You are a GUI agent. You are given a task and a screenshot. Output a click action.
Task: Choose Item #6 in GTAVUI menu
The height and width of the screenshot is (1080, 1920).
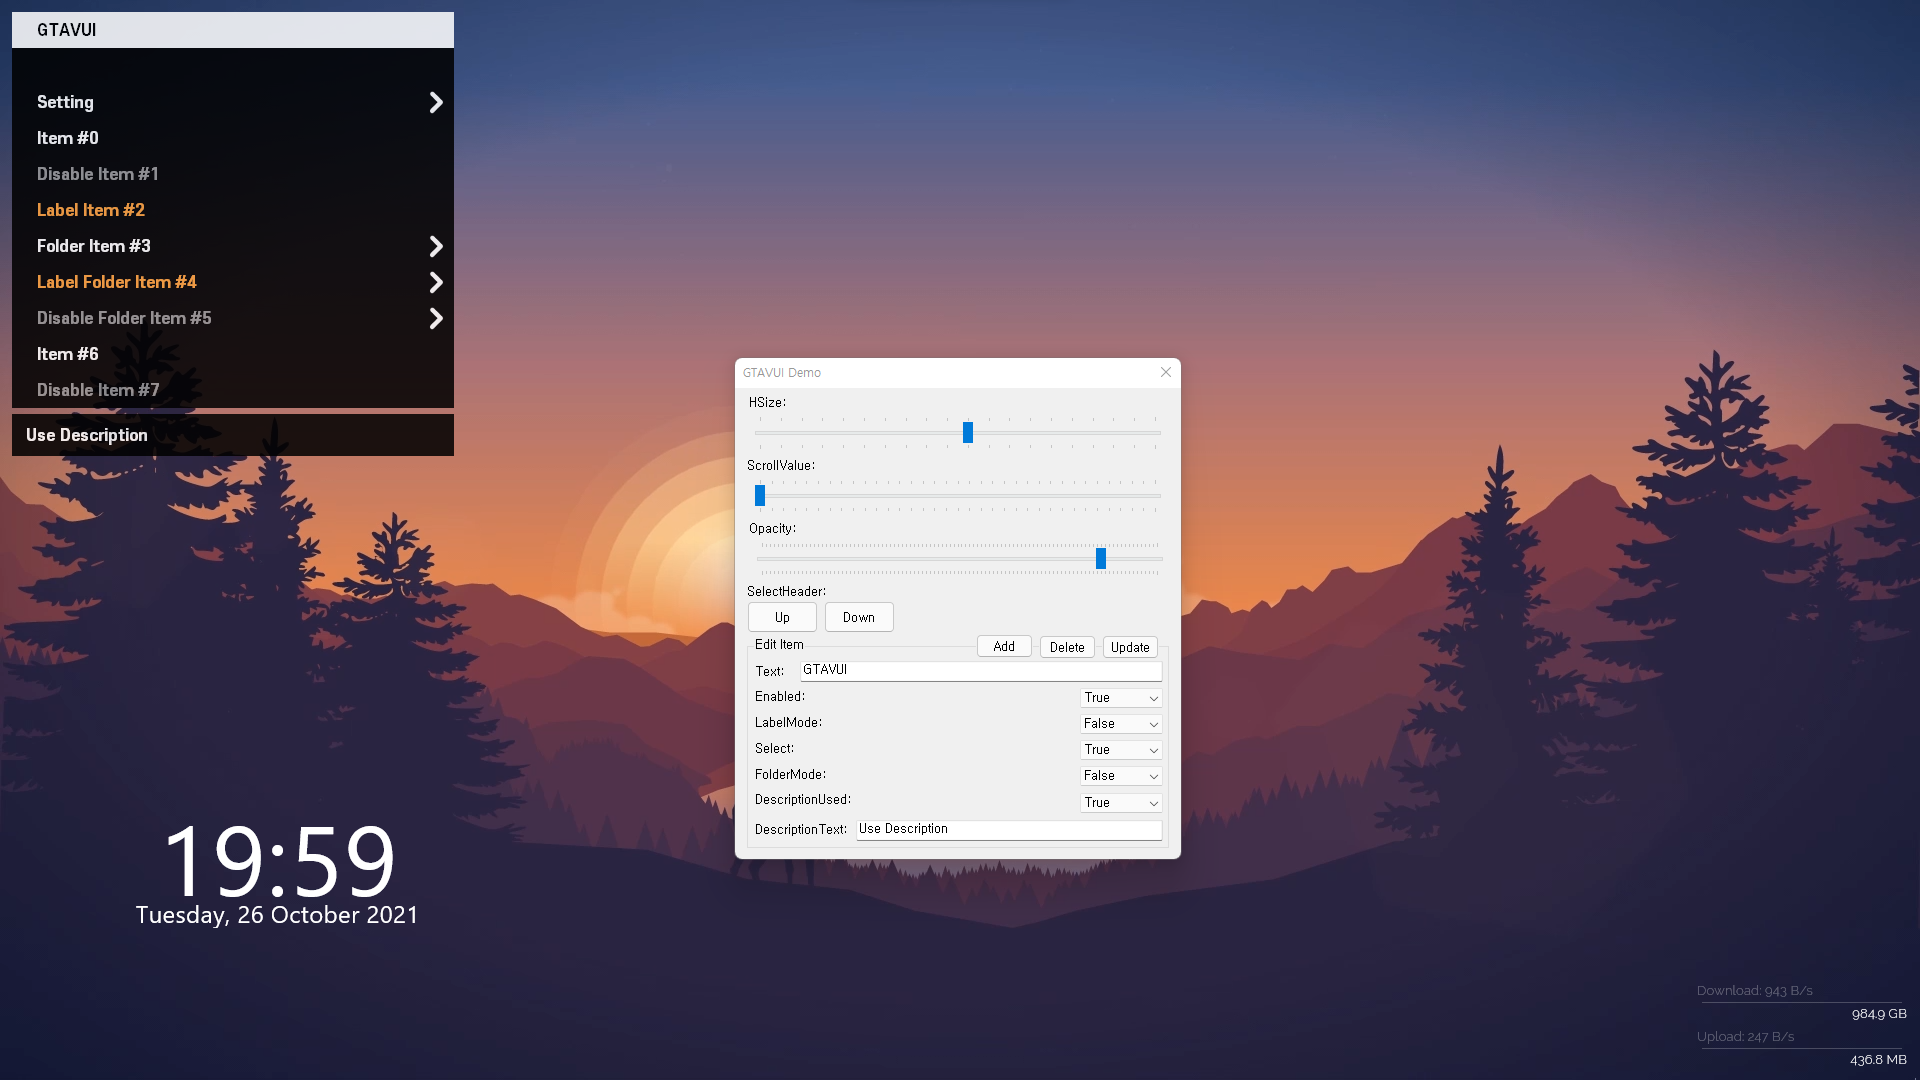click(68, 354)
